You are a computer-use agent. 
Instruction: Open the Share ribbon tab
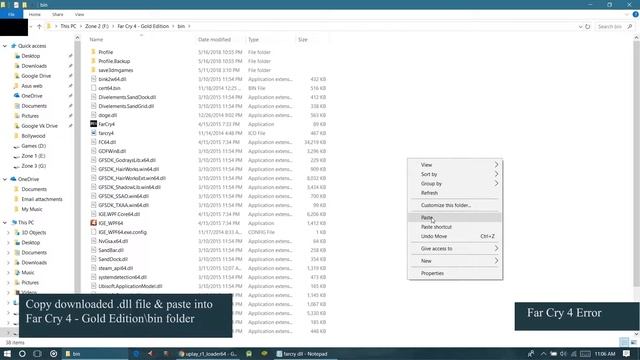(x=58, y=14)
